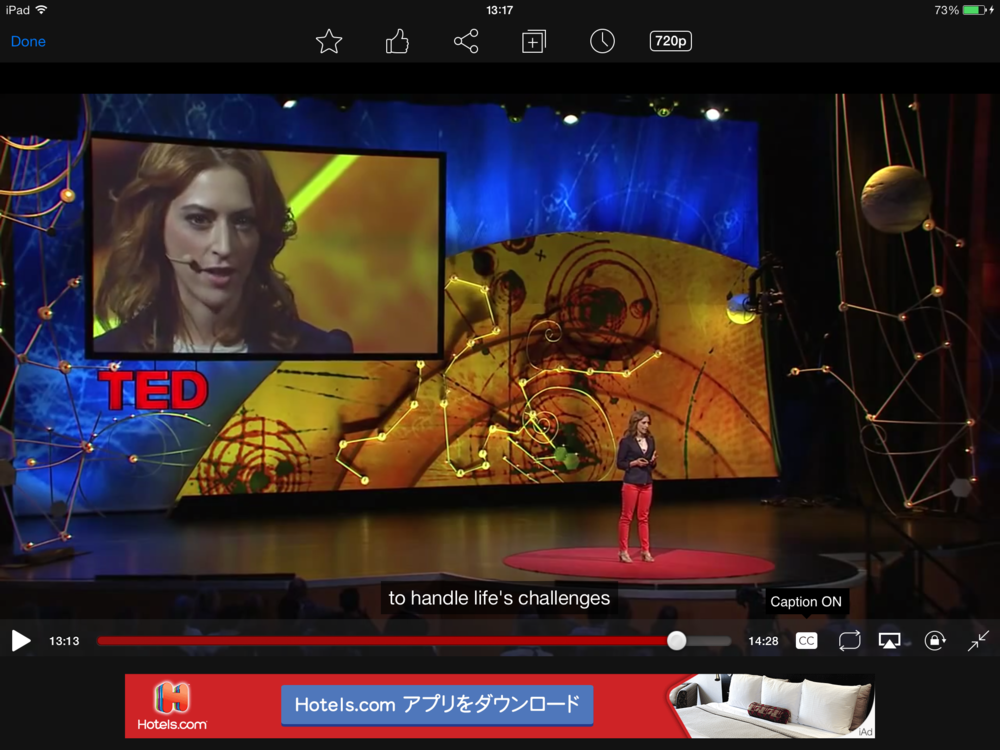Exit fullscreen with the shrink arrows icon
1000x750 pixels.
click(x=978, y=641)
